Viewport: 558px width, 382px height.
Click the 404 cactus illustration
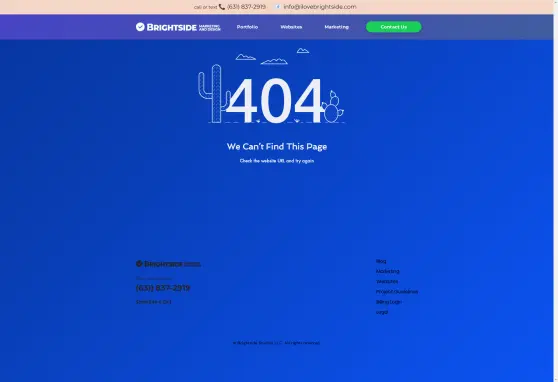(272, 85)
